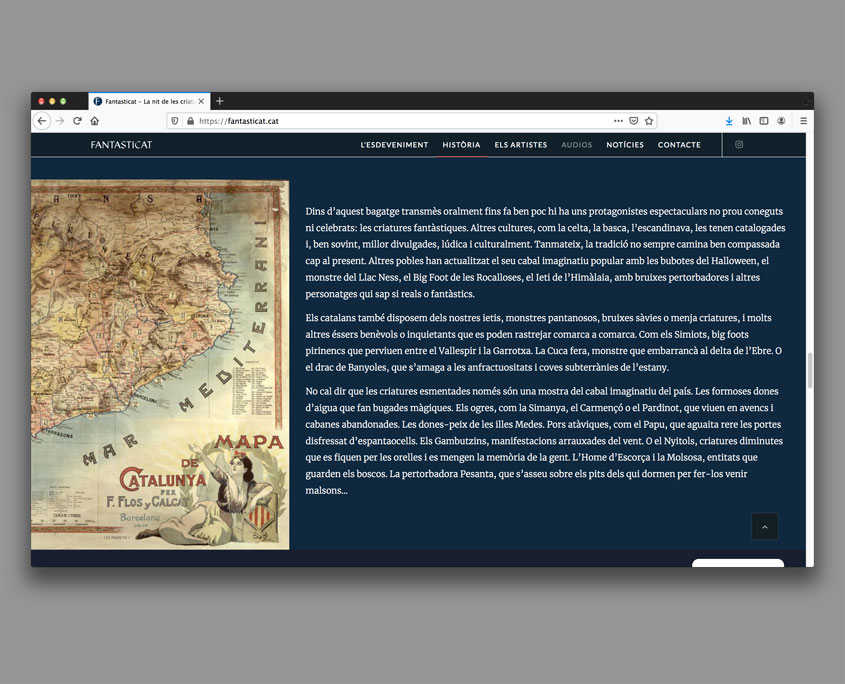The width and height of the screenshot is (845, 684).
Task: Click the FANTASTICAT logo link
Action: 121,145
